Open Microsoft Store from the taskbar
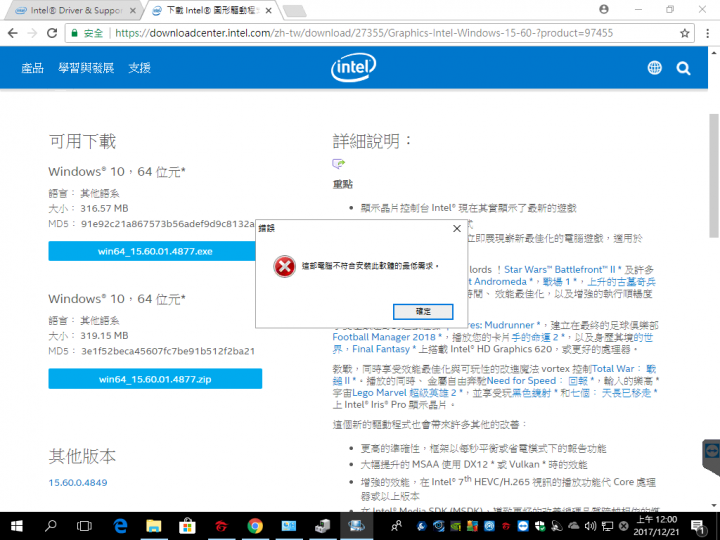 coord(187,526)
